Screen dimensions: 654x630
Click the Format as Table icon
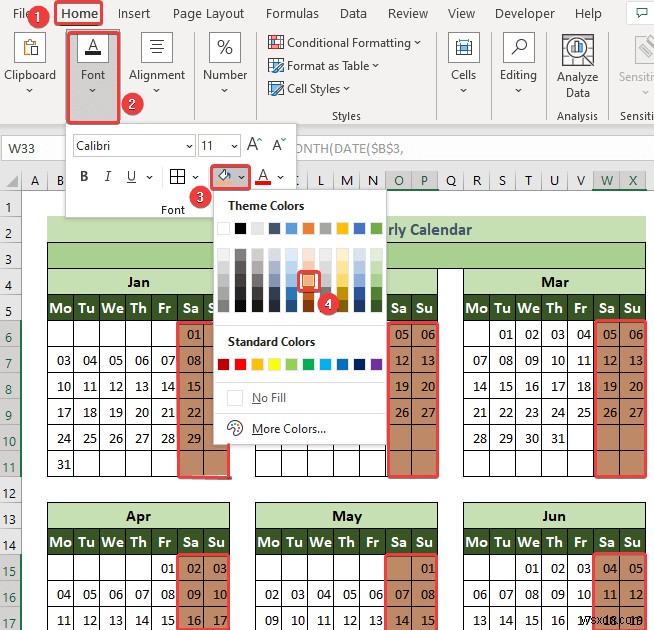(276, 66)
